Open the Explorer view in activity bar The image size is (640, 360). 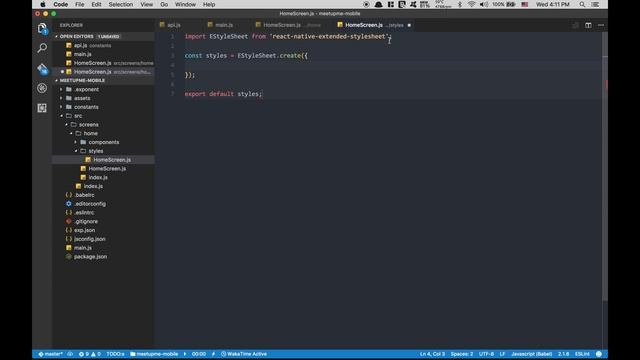pos(42,28)
